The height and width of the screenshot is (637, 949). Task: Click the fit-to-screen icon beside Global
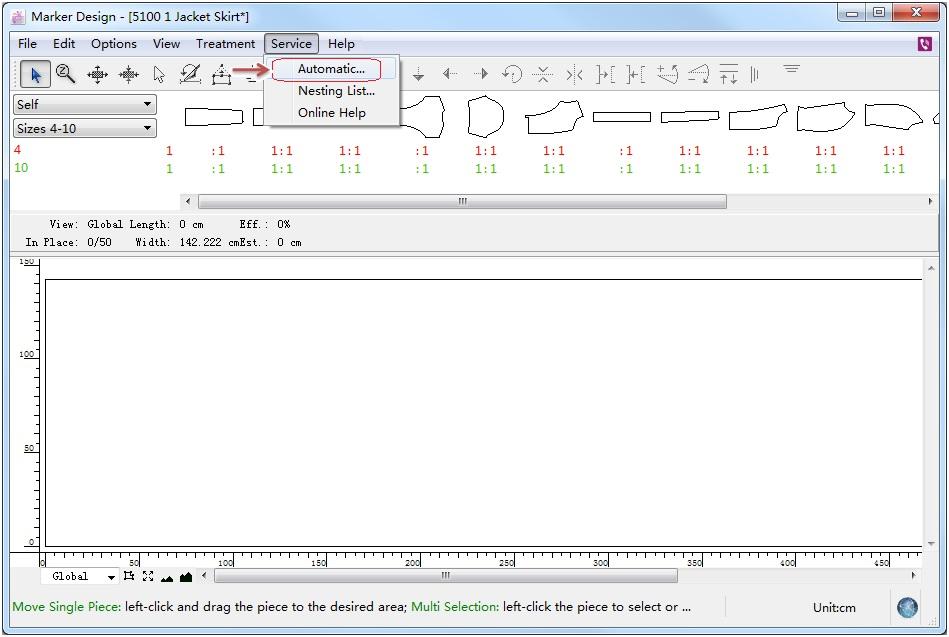tap(148, 576)
